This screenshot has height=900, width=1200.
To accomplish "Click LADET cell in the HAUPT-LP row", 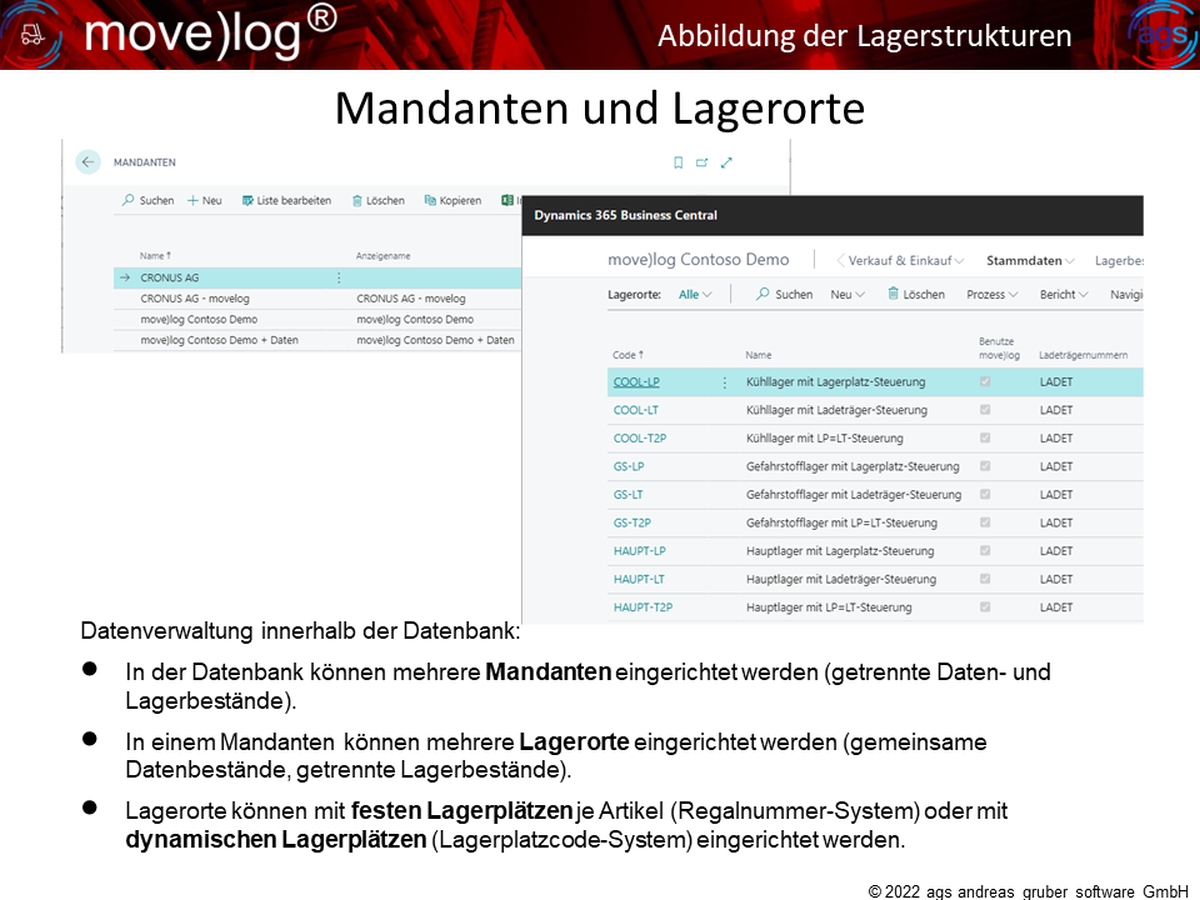I will tap(1056, 551).
